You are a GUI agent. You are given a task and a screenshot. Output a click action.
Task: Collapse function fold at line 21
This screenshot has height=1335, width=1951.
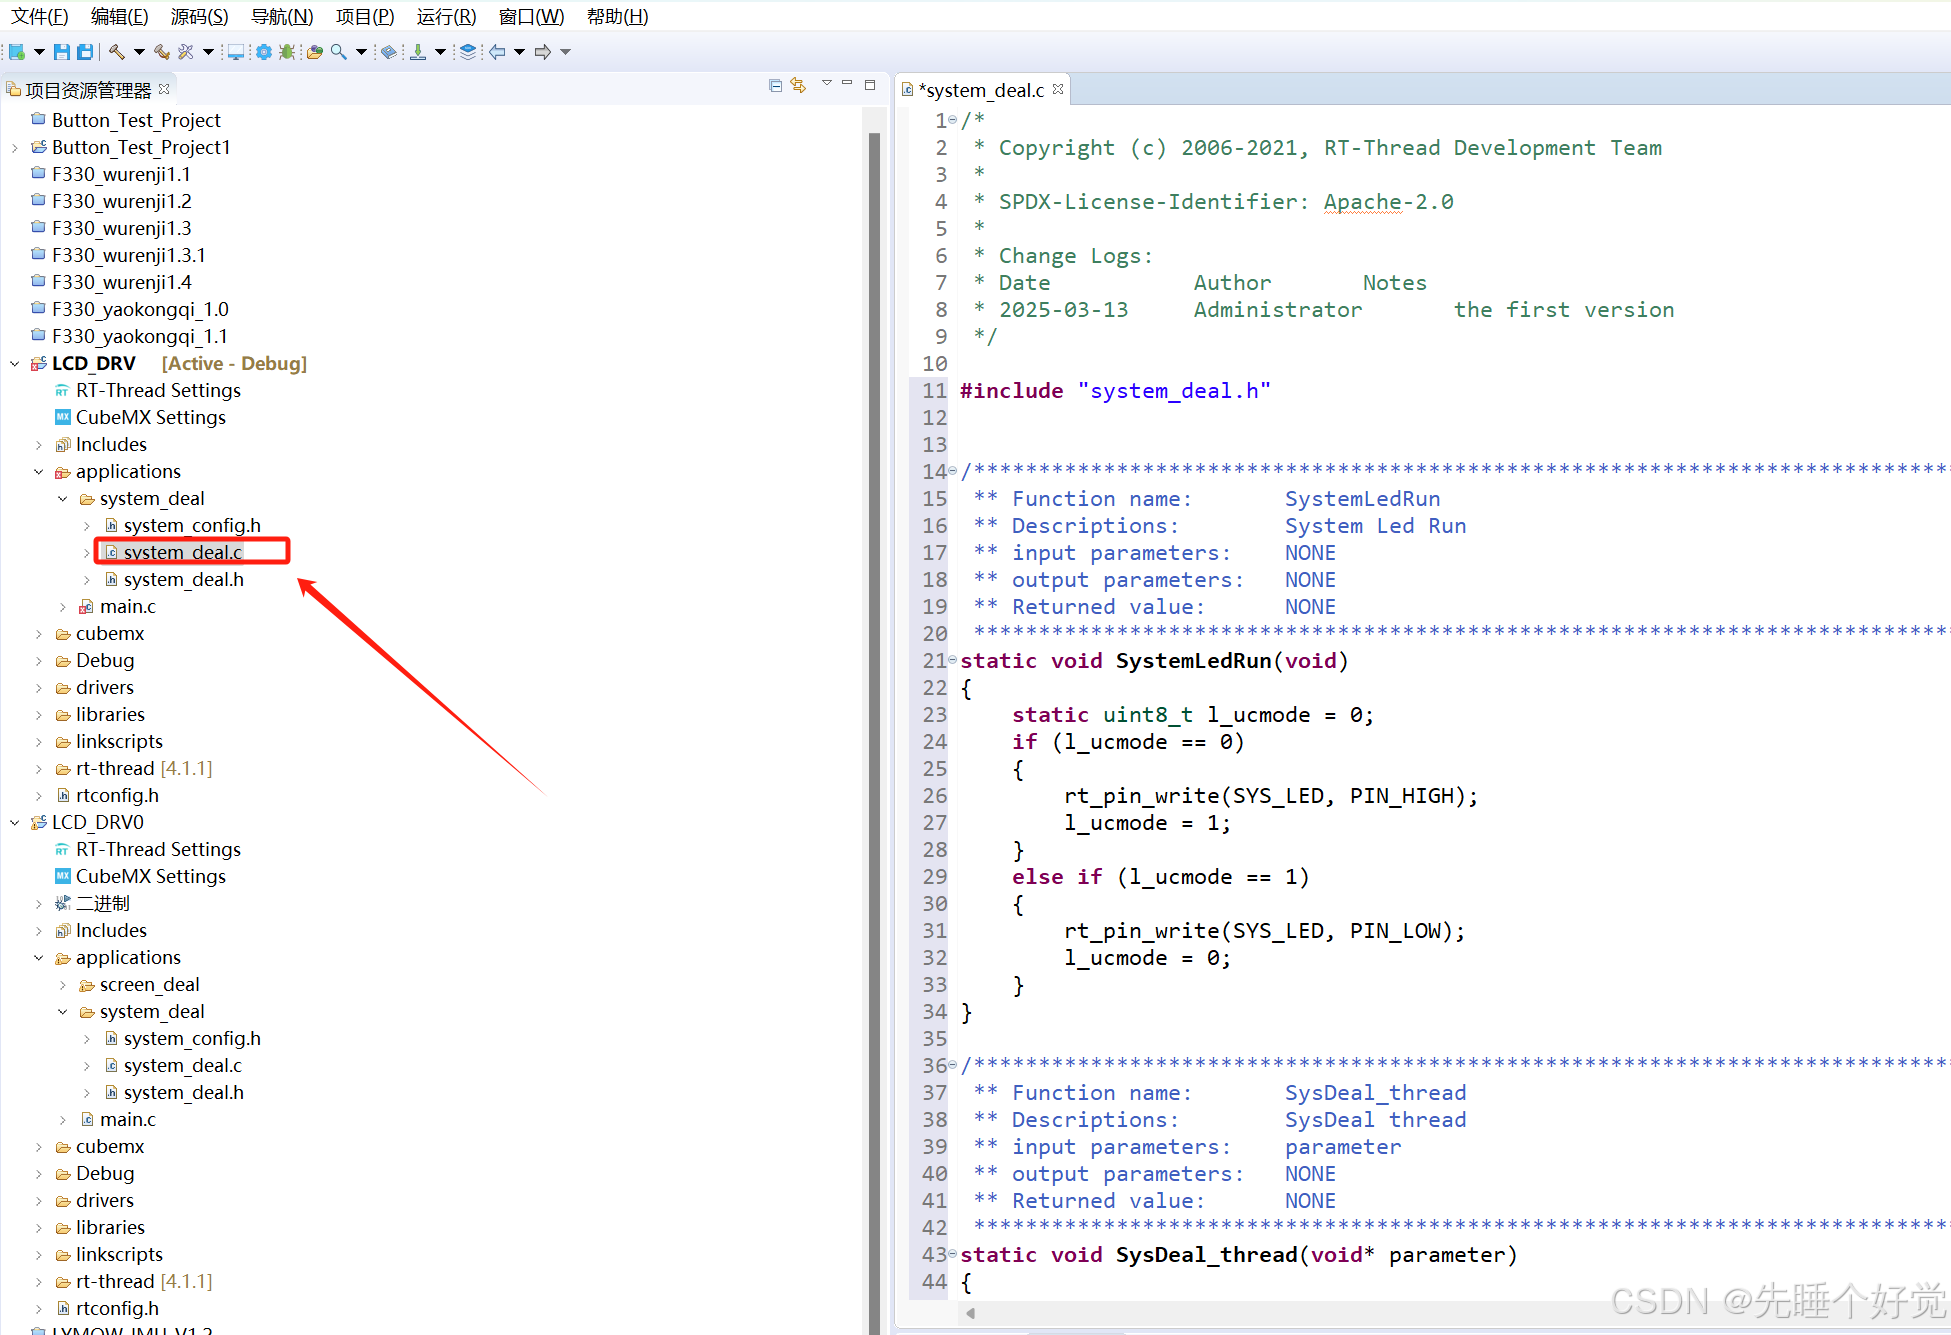click(953, 660)
